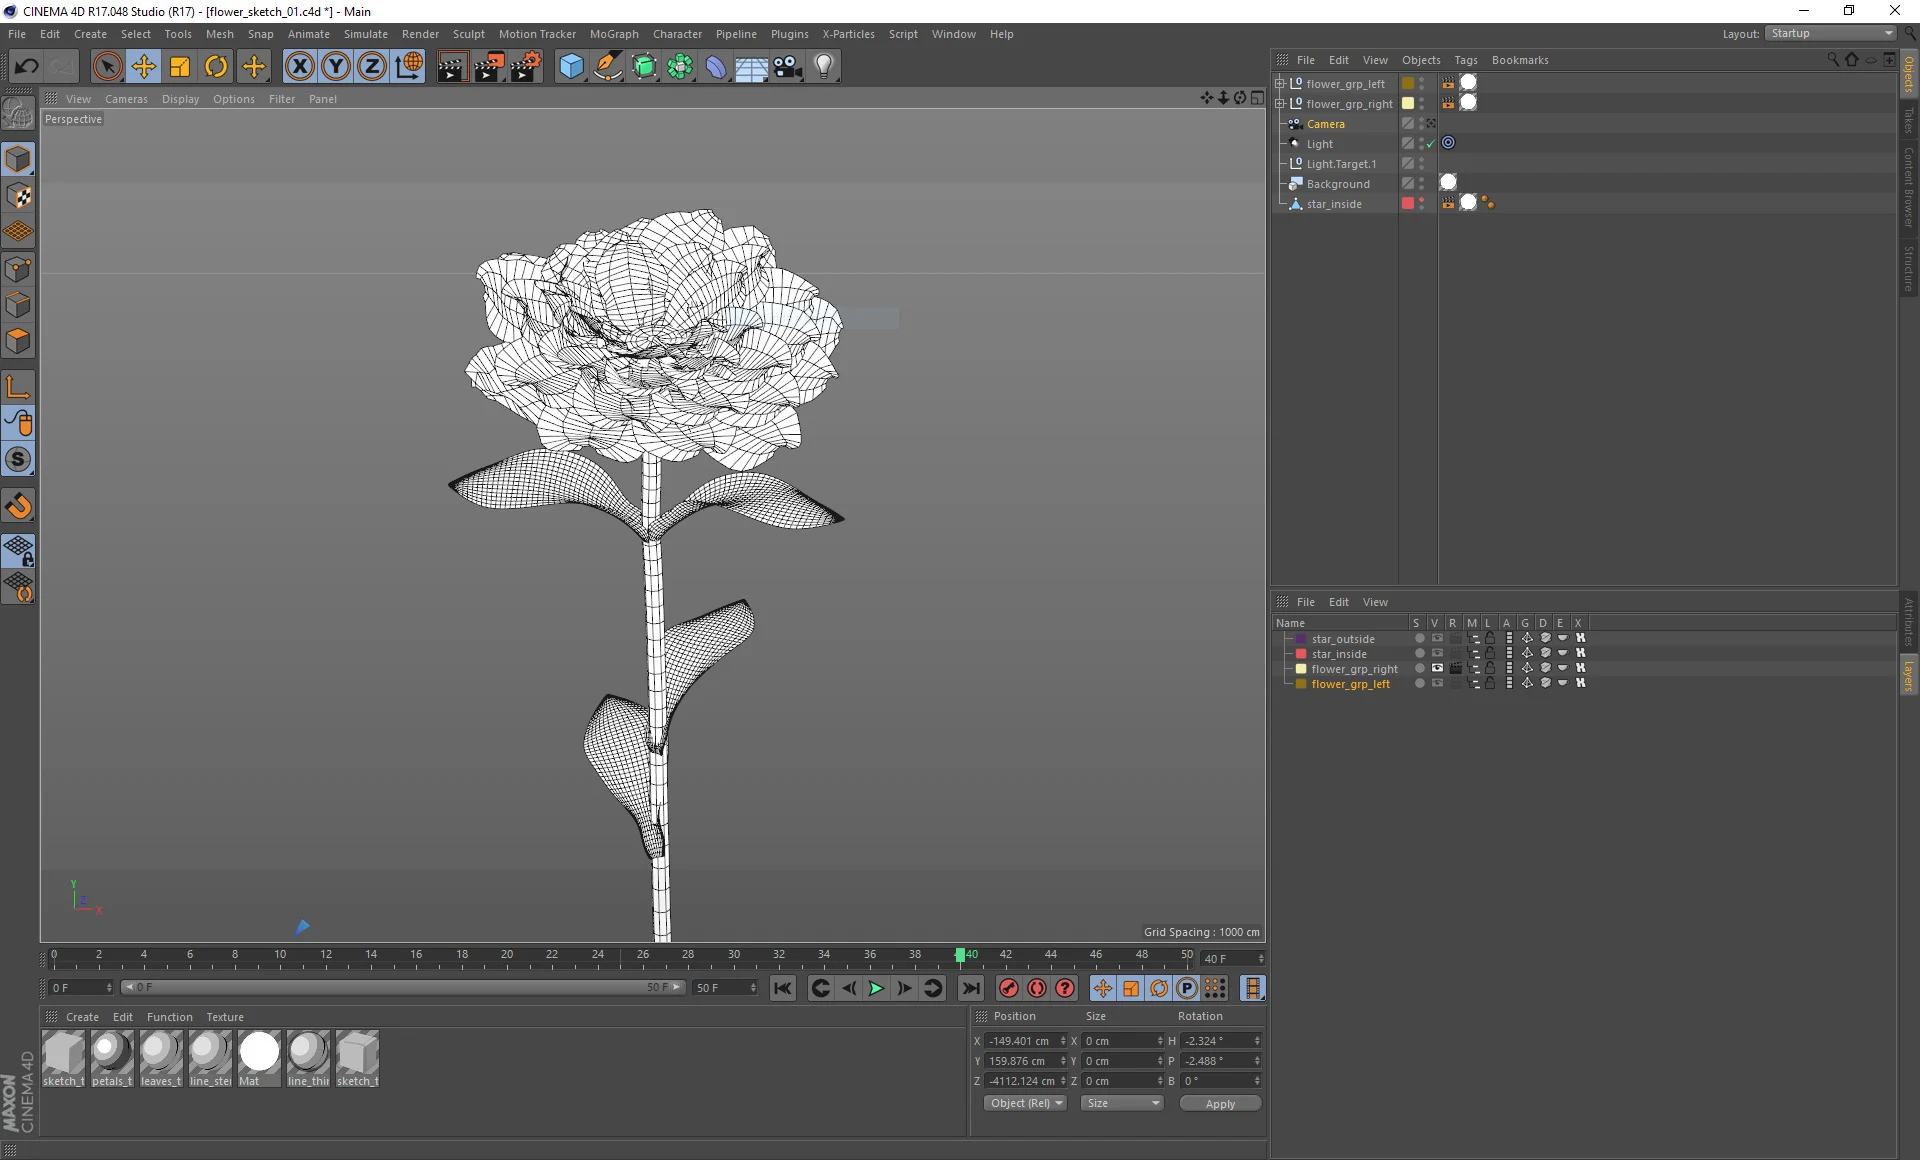Click the Undo arrow icon

[26, 67]
